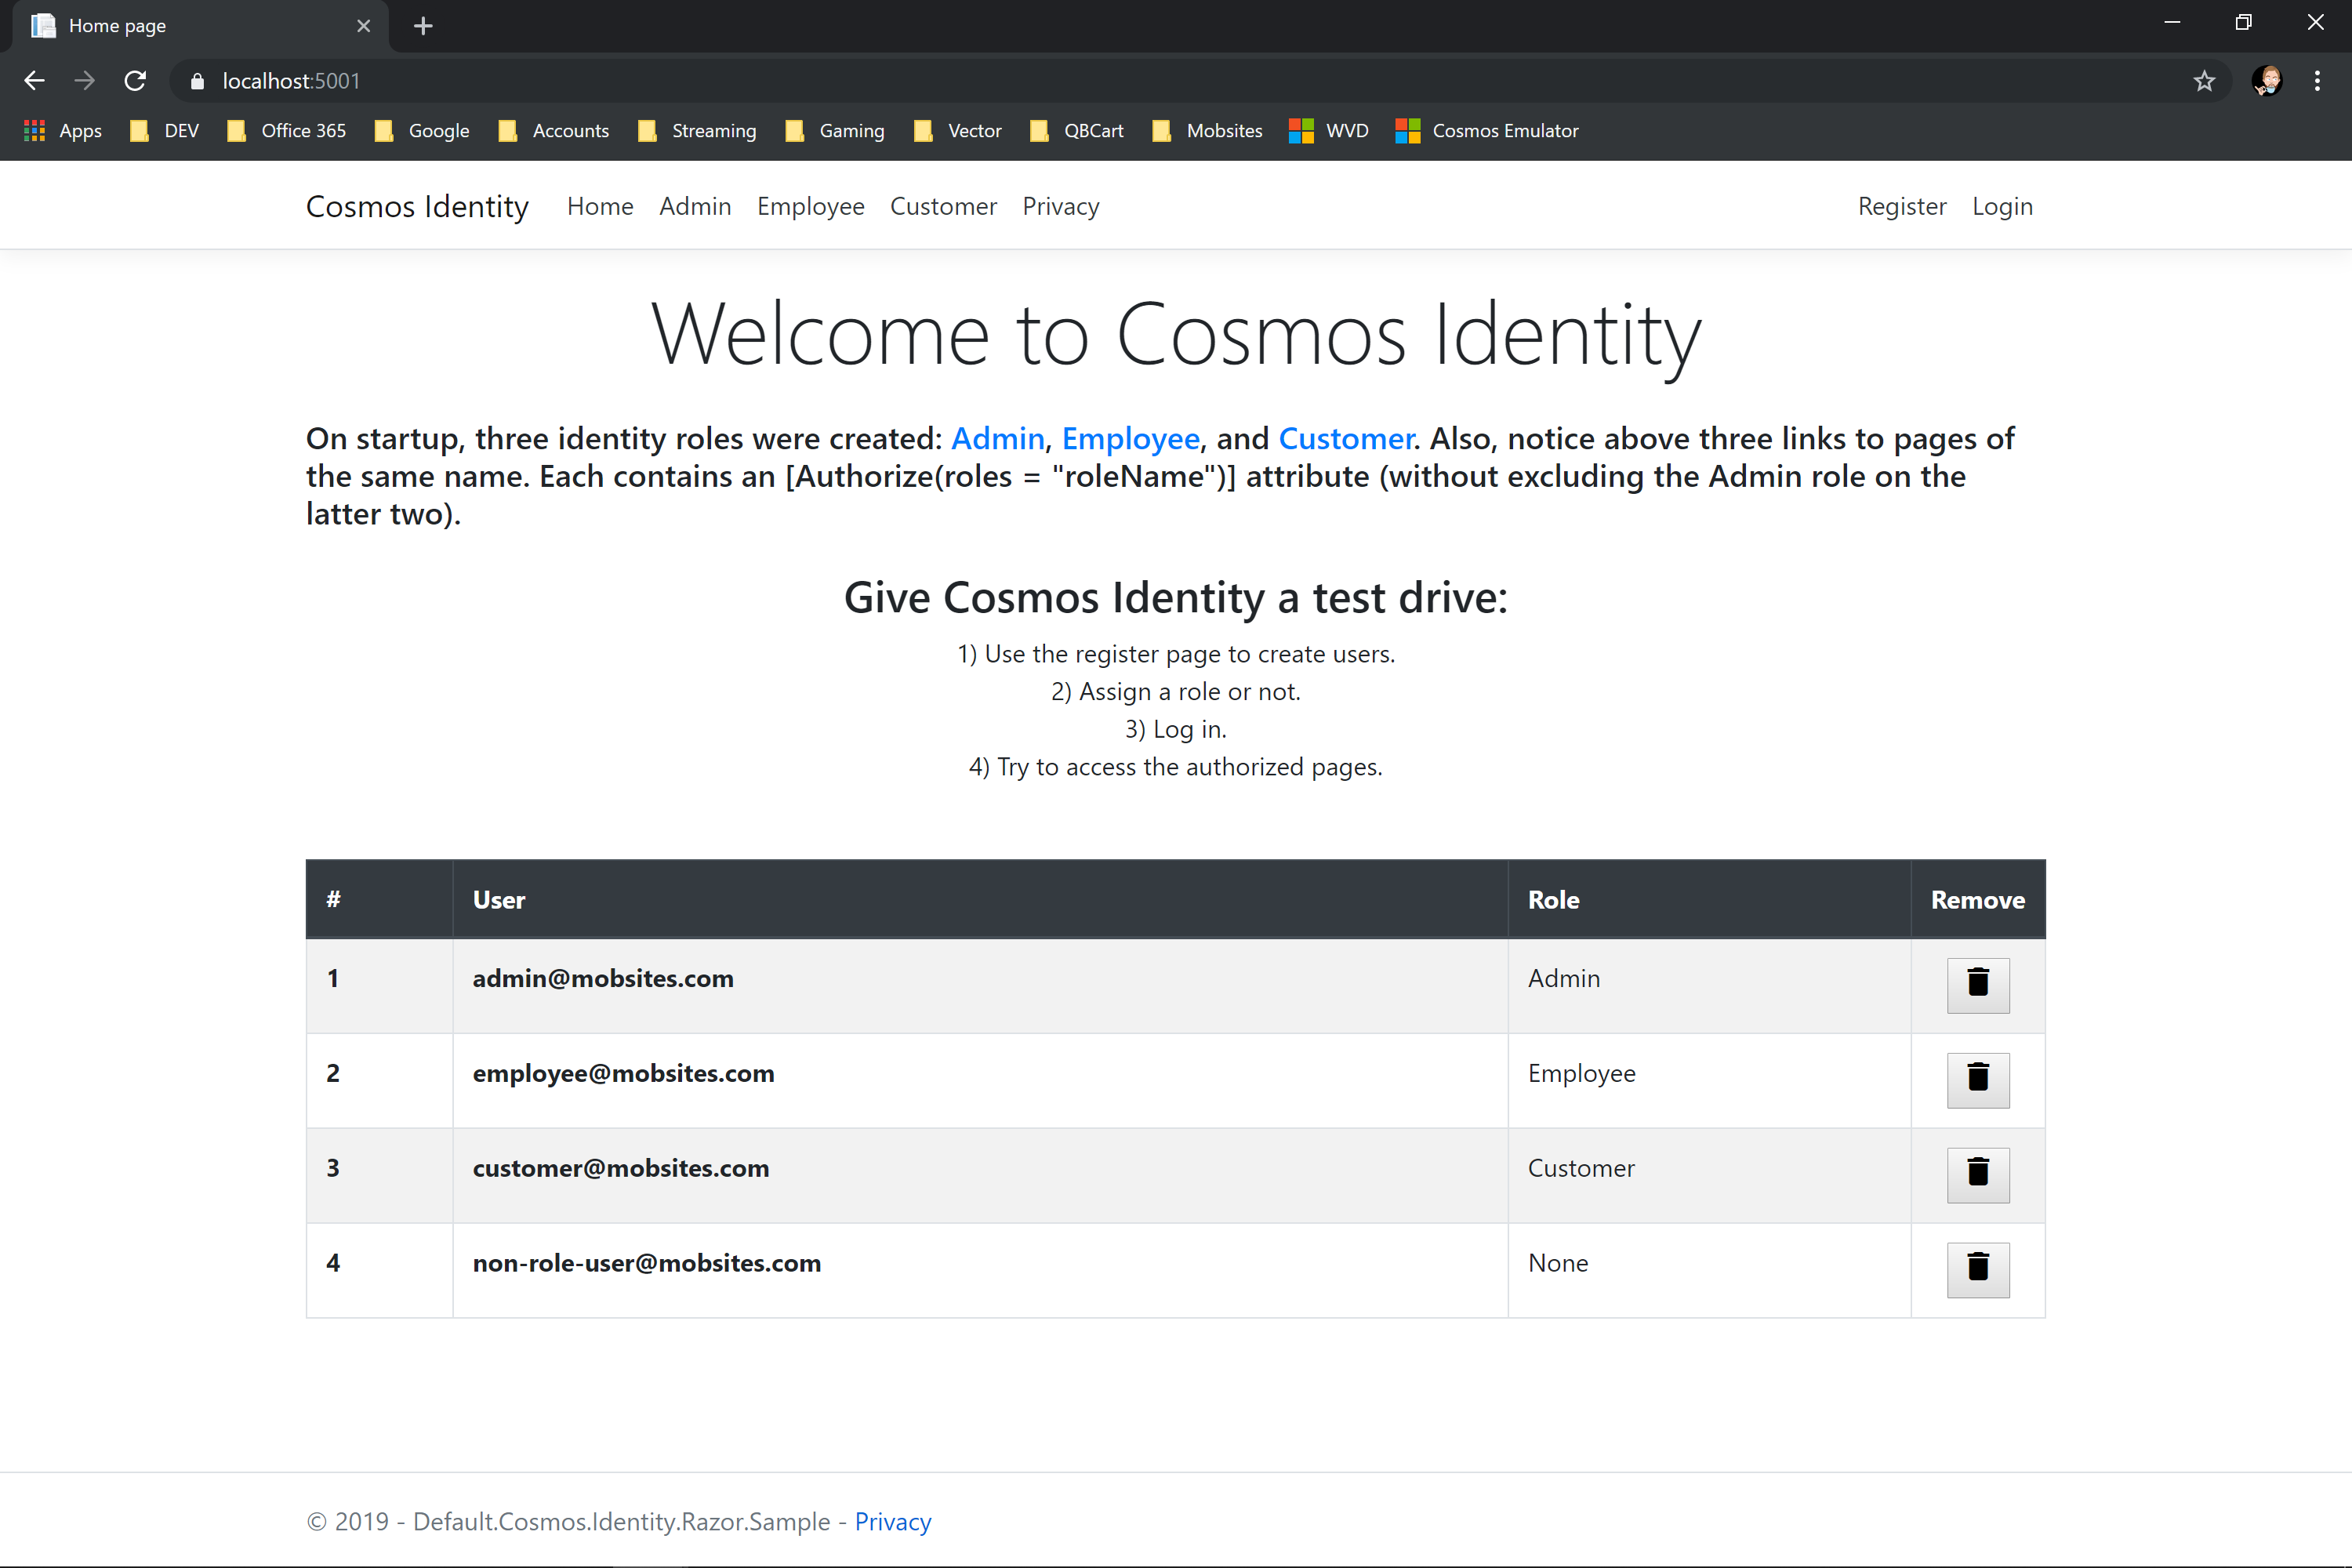Click the Register button
Screen dimensions: 2352x1568
point(1900,205)
